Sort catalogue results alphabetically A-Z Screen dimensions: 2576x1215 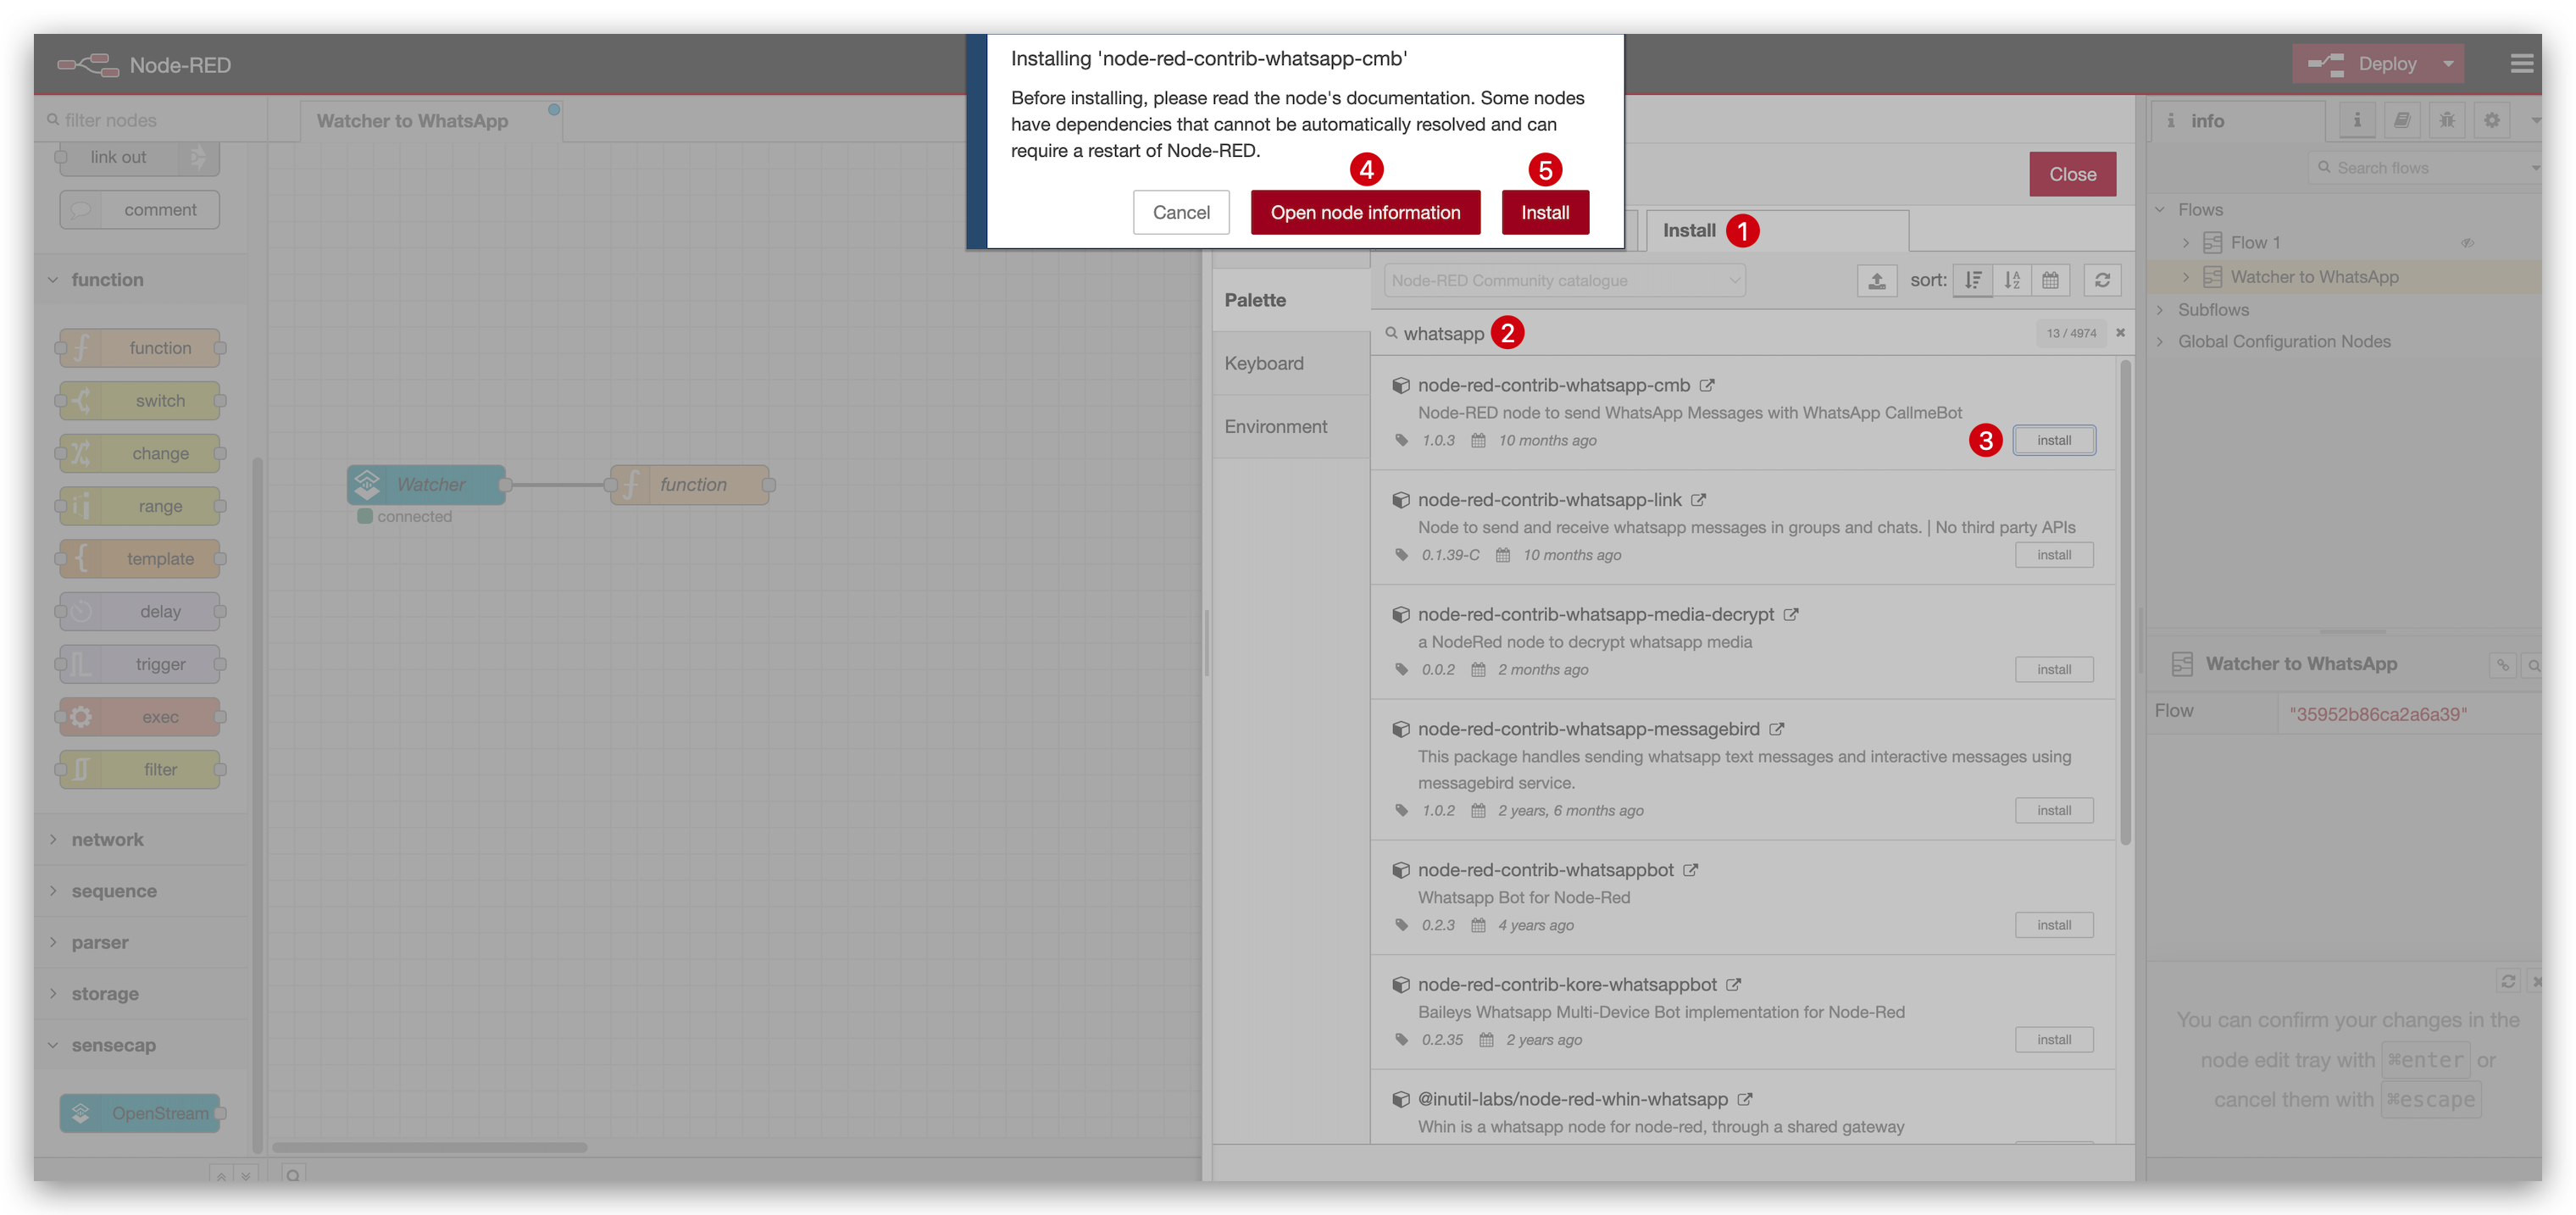[x=2012, y=280]
